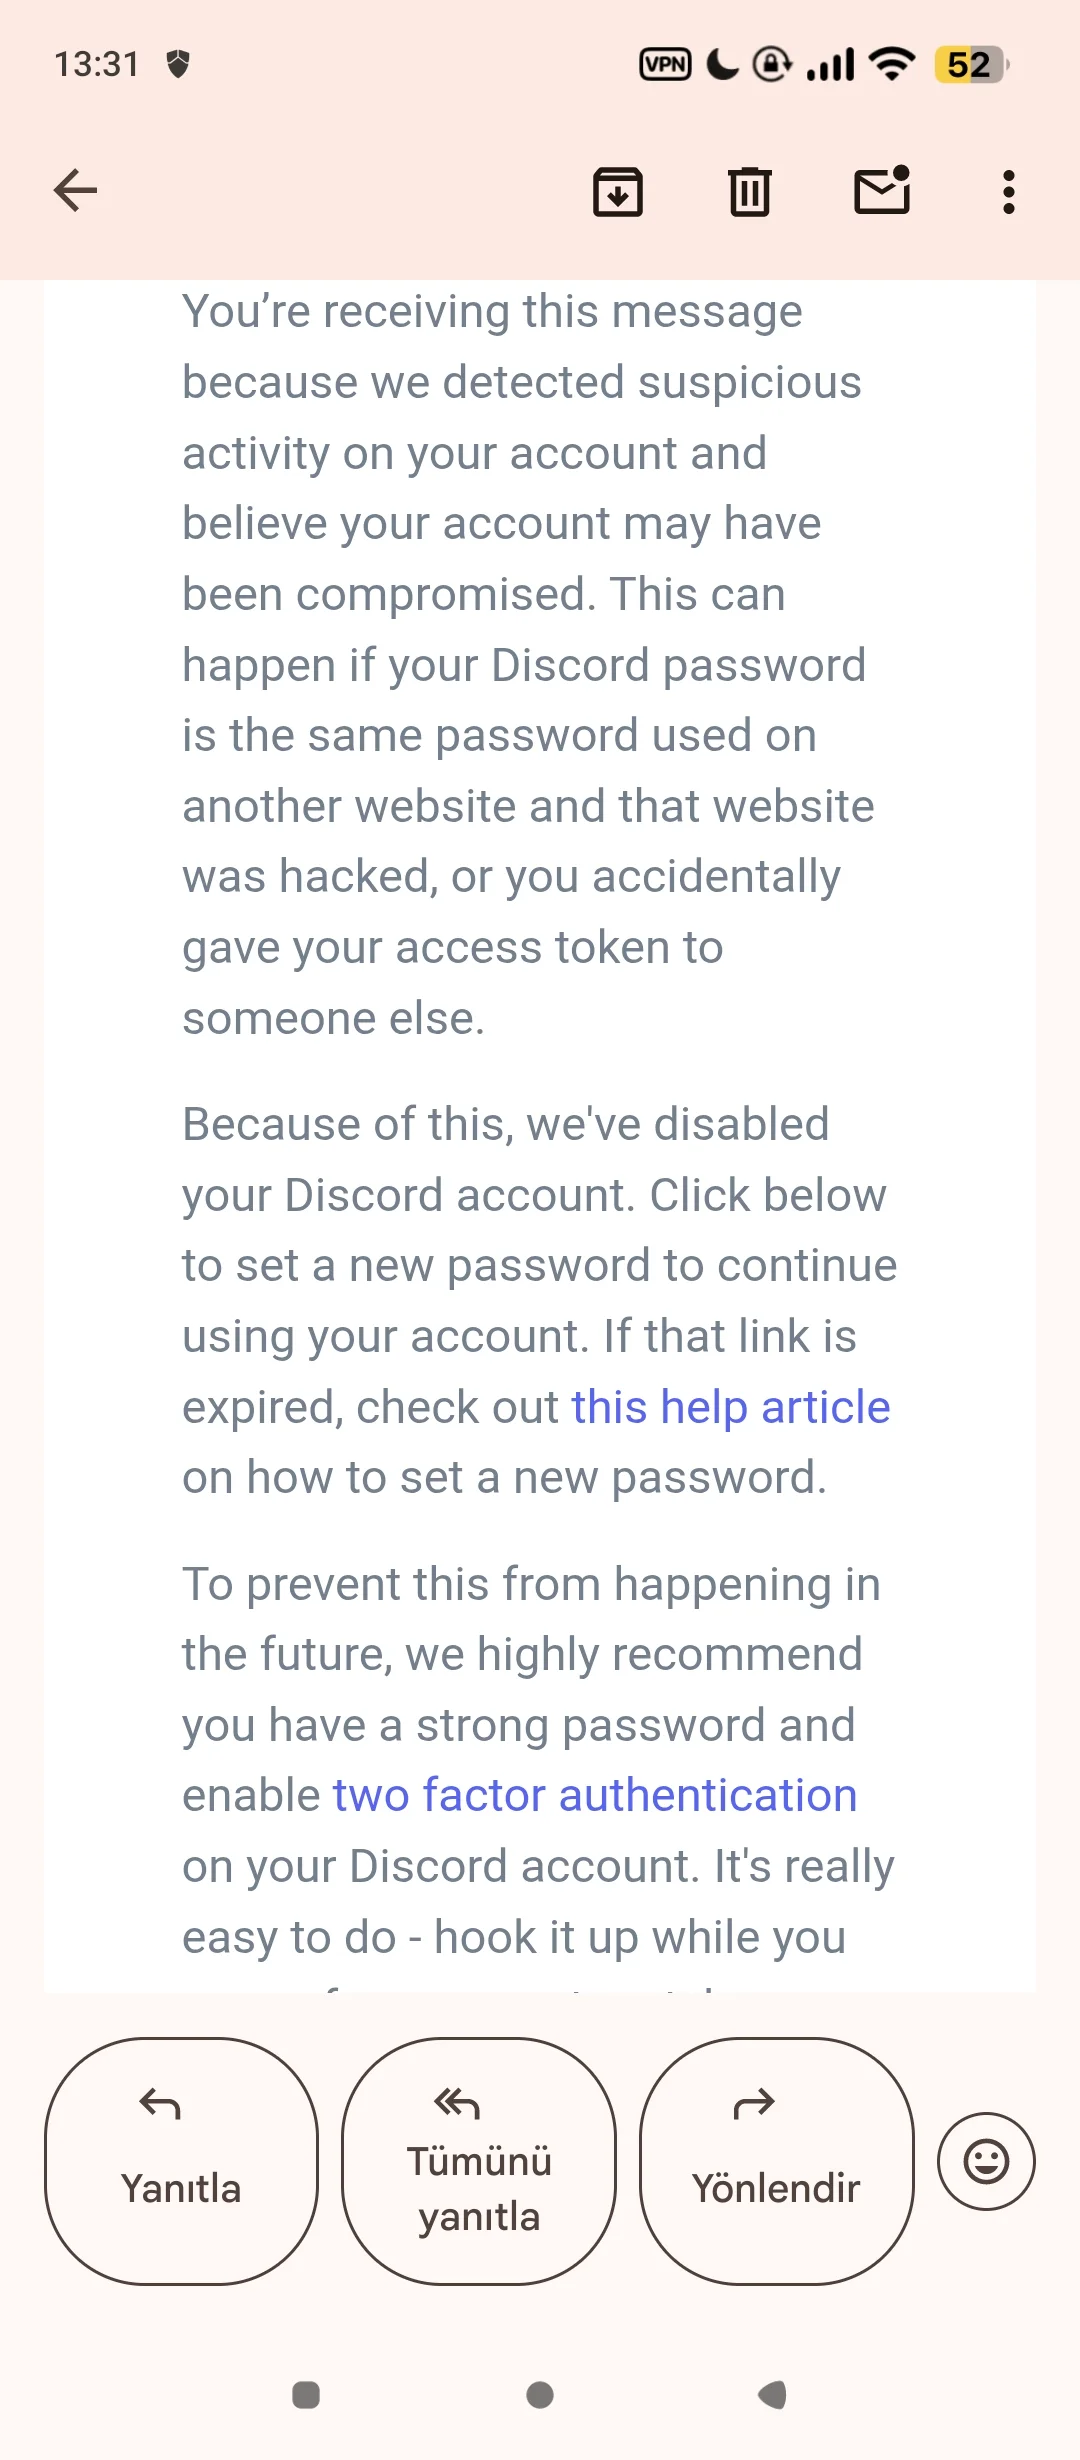Tap the Android home navigation button
The image size is (1080, 2460).
(540, 2395)
